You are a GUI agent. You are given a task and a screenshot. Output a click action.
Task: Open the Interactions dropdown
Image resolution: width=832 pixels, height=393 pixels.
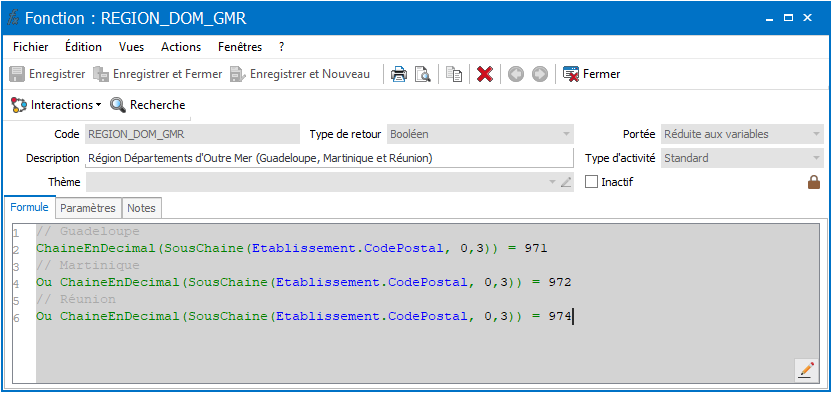[x=56, y=105]
